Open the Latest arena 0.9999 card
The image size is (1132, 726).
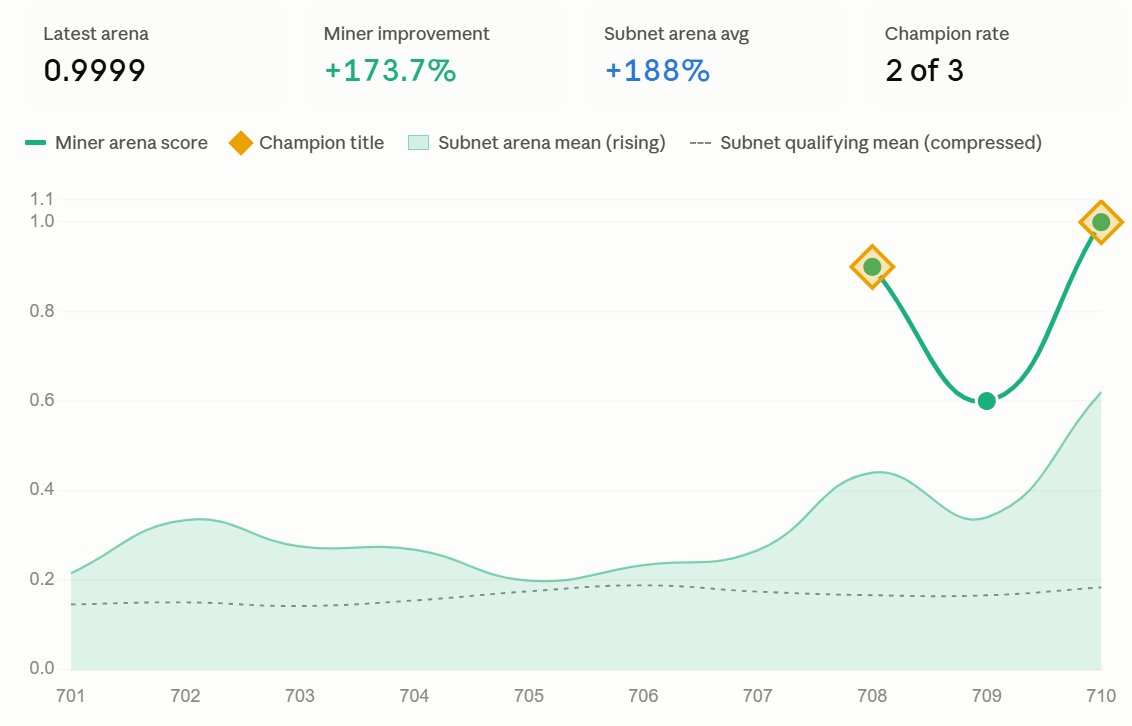(x=156, y=57)
